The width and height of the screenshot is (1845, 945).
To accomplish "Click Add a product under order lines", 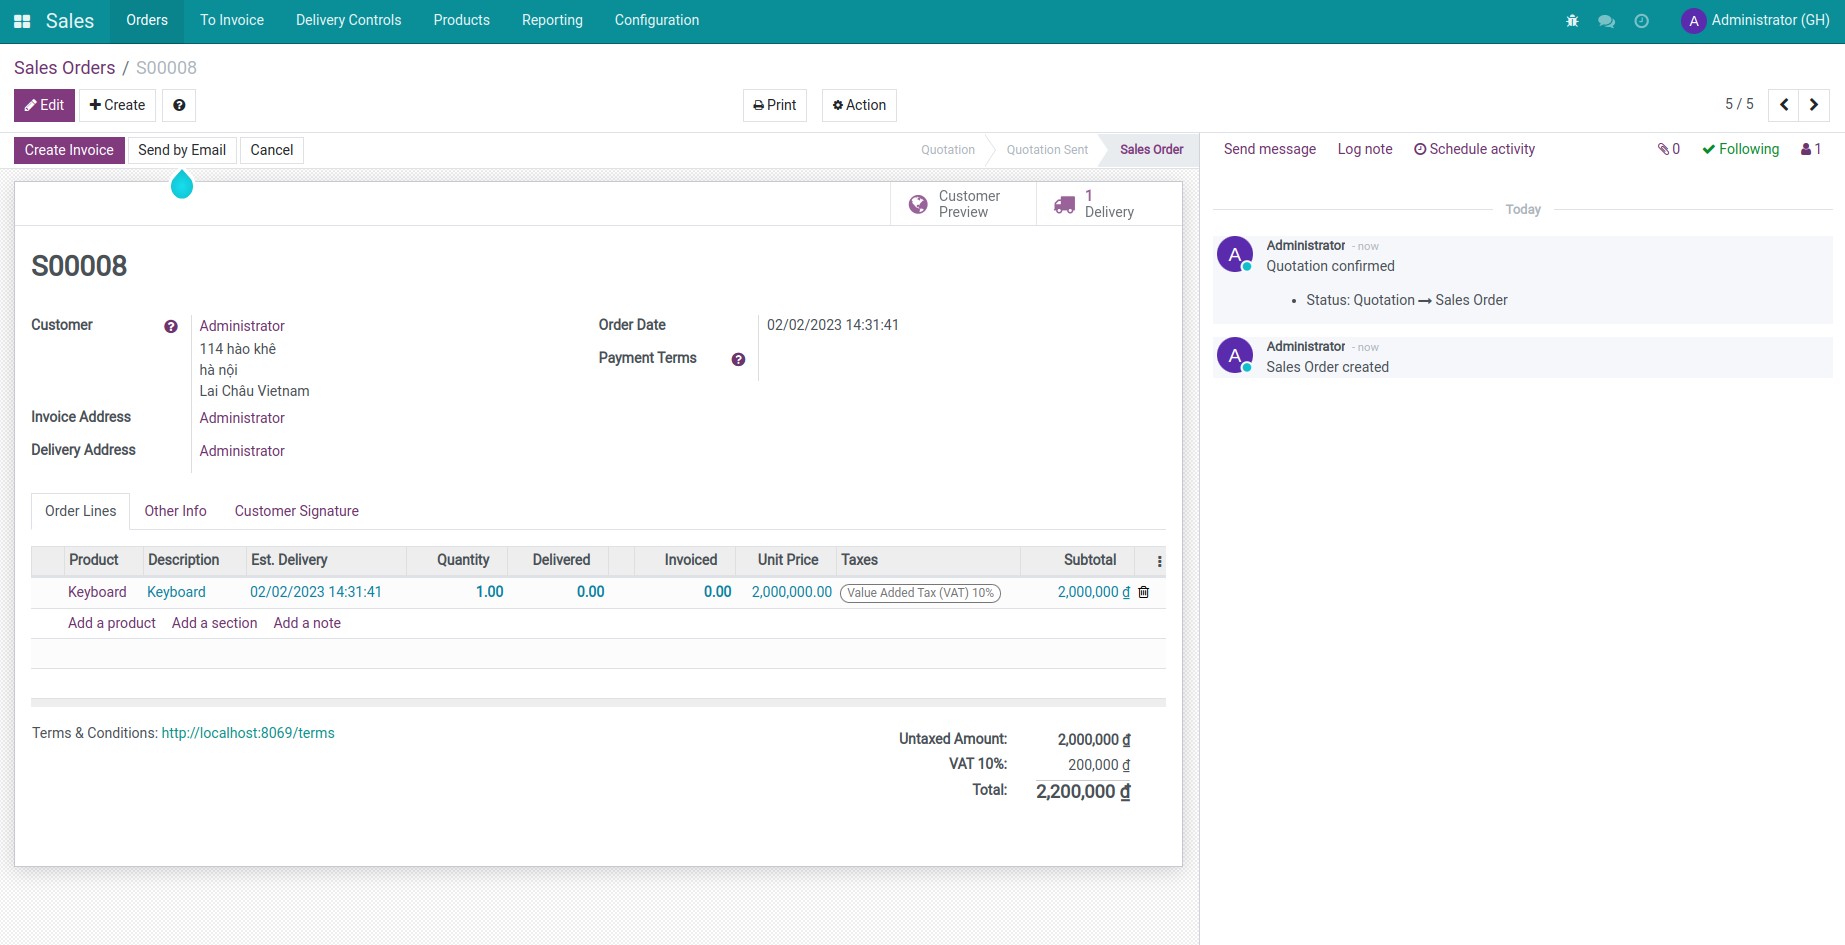I will pyautogui.click(x=111, y=623).
